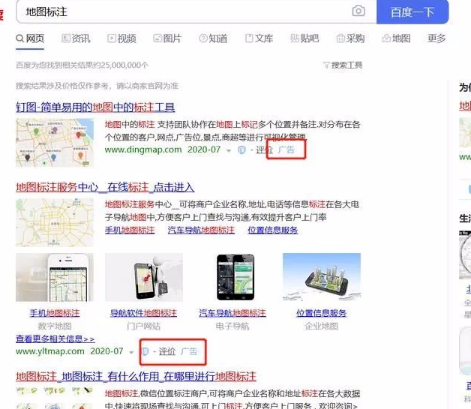
Task: Click the 3D city image above 企业地图
Action: point(322,277)
